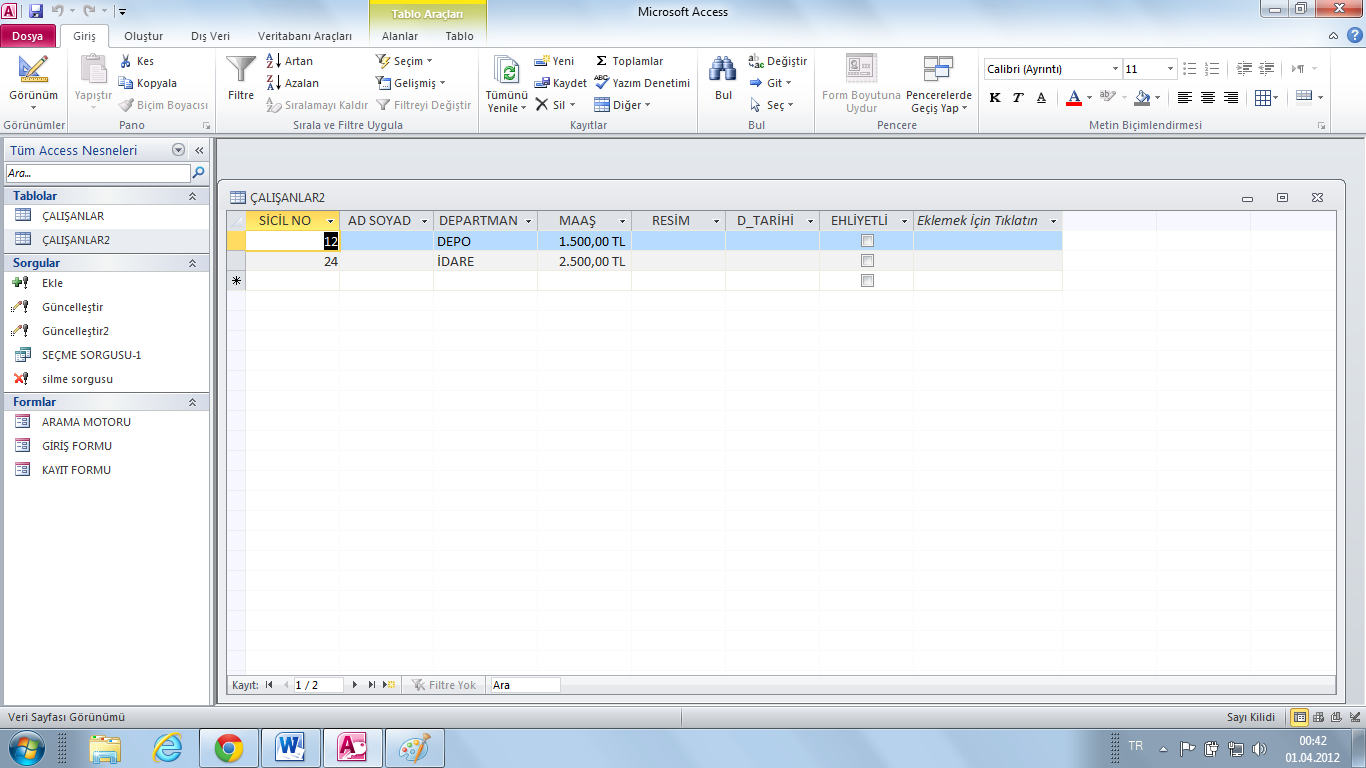Click the Bul binoculars icon
The image size is (1366, 768).
723,68
